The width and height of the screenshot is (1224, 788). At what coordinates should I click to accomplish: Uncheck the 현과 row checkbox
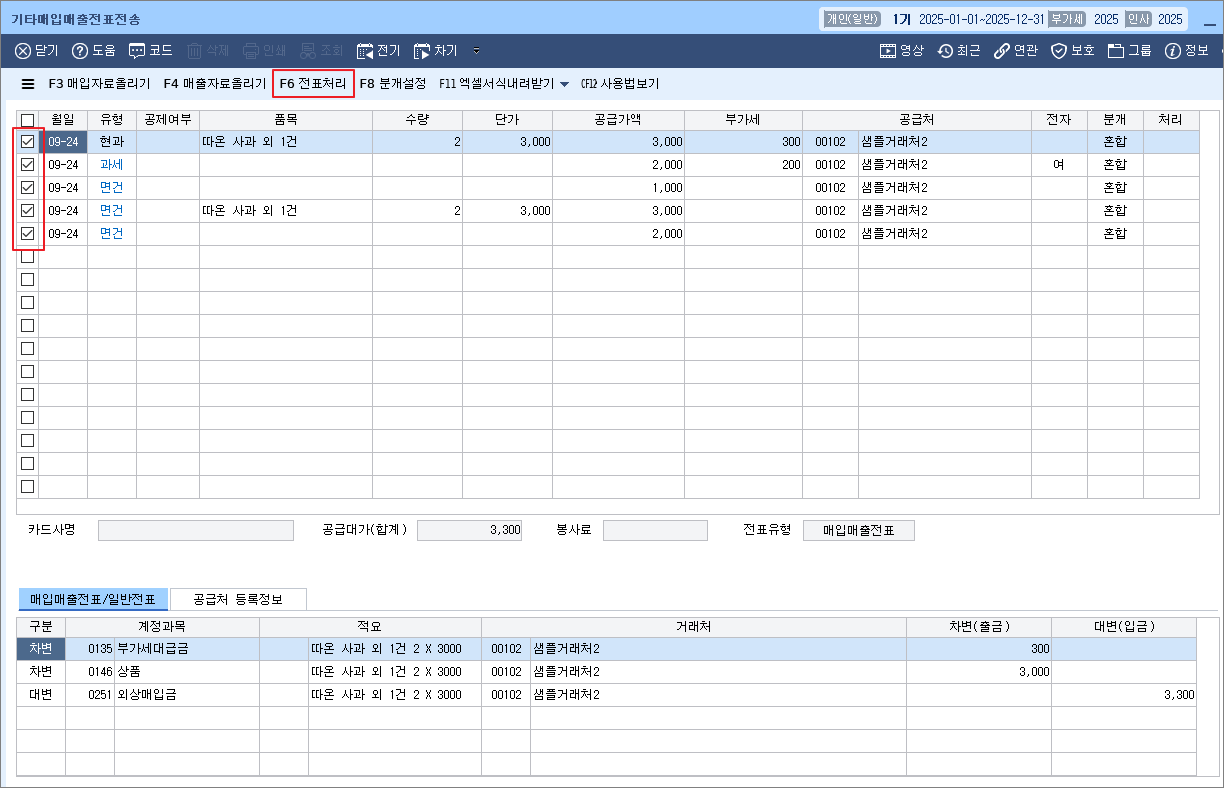point(28,142)
